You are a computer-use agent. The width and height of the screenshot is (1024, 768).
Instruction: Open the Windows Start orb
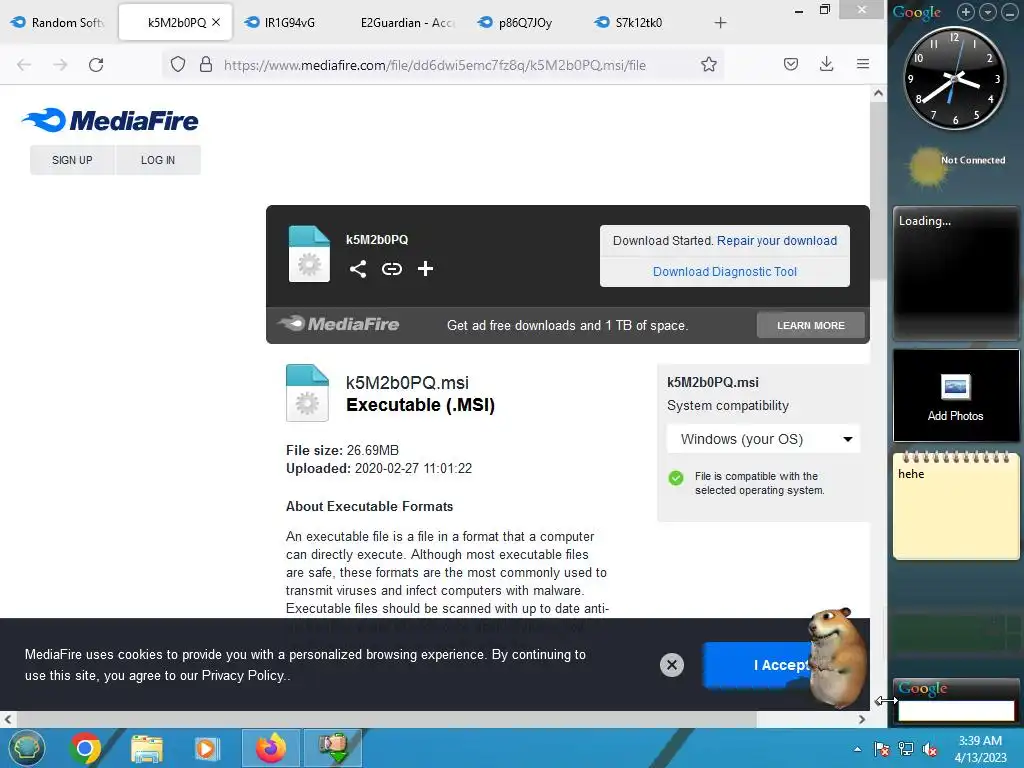click(x=26, y=748)
